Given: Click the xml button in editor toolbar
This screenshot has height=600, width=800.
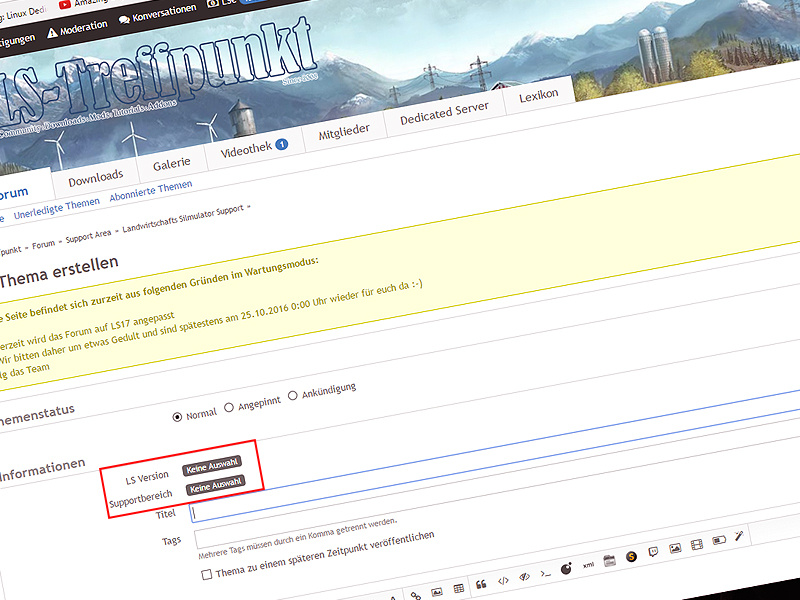Looking at the screenshot, I should point(589,564).
